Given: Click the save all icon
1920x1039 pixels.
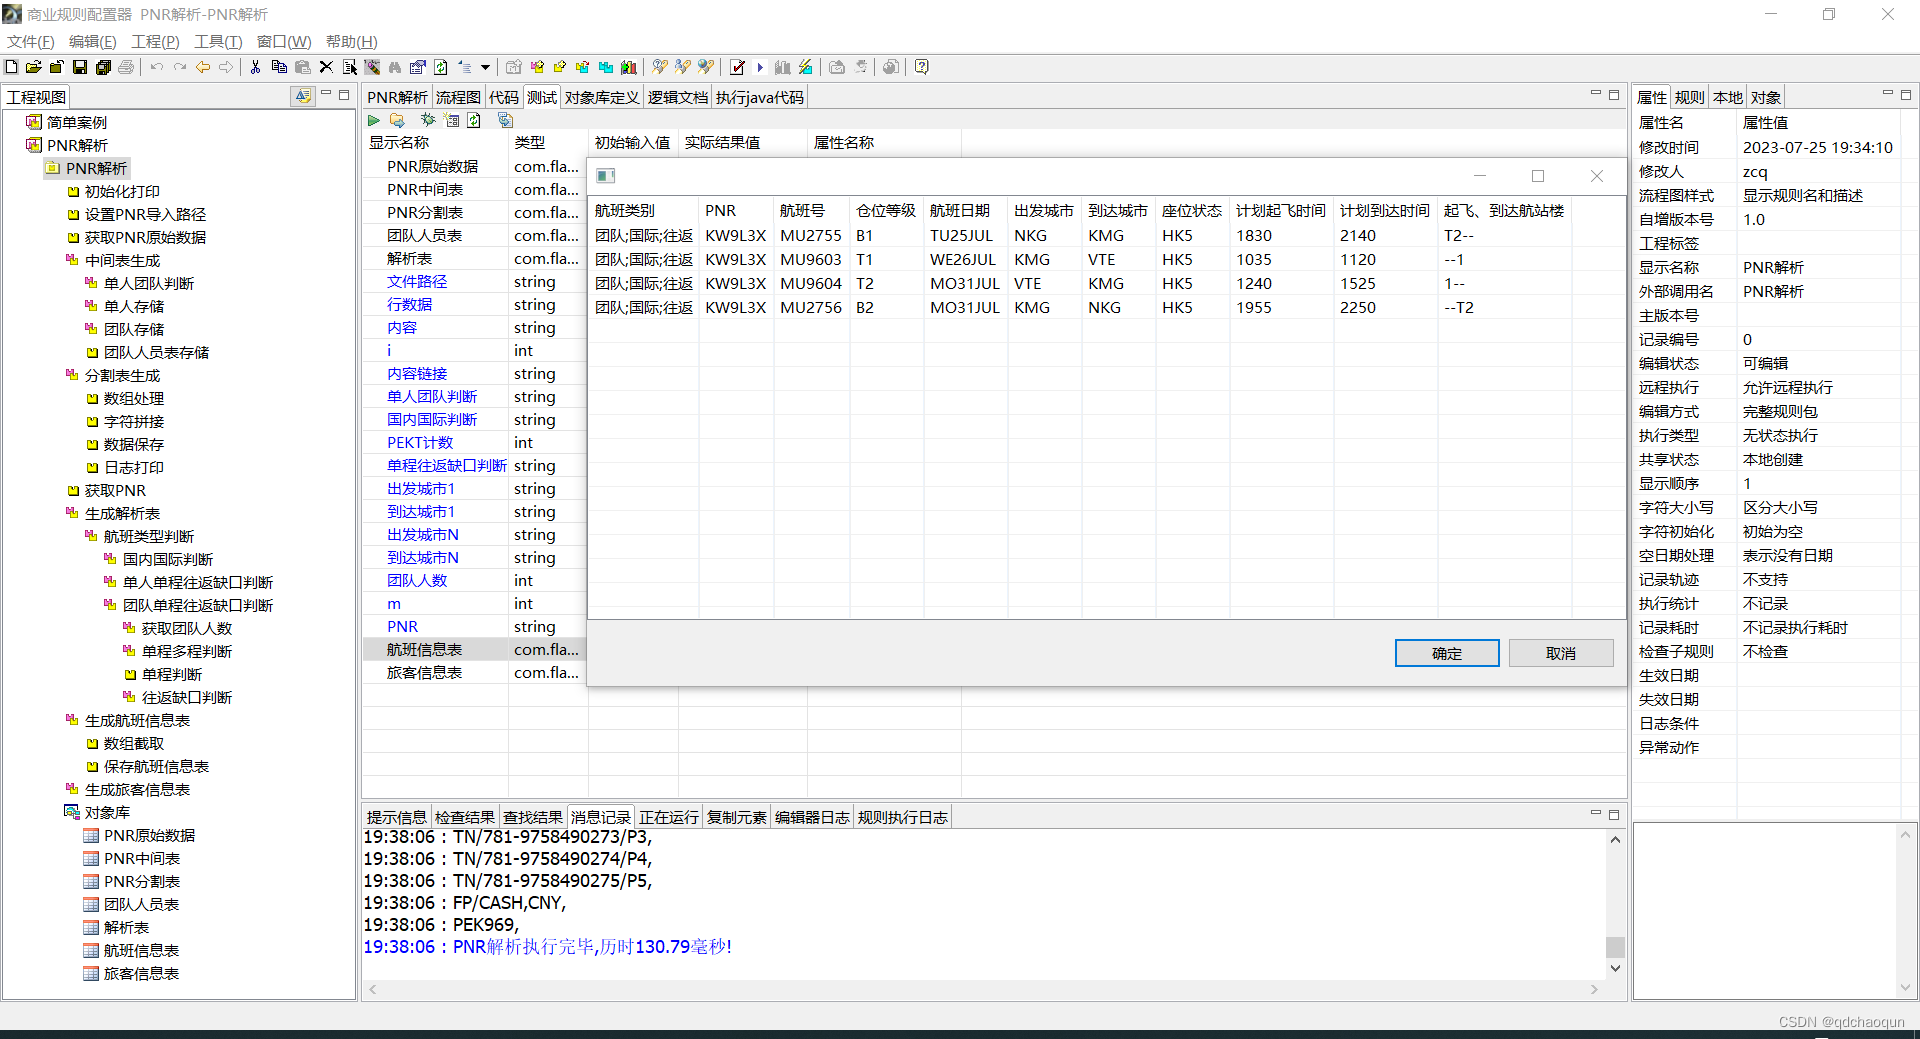Looking at the screenshot, I should (x=103, y=67).
